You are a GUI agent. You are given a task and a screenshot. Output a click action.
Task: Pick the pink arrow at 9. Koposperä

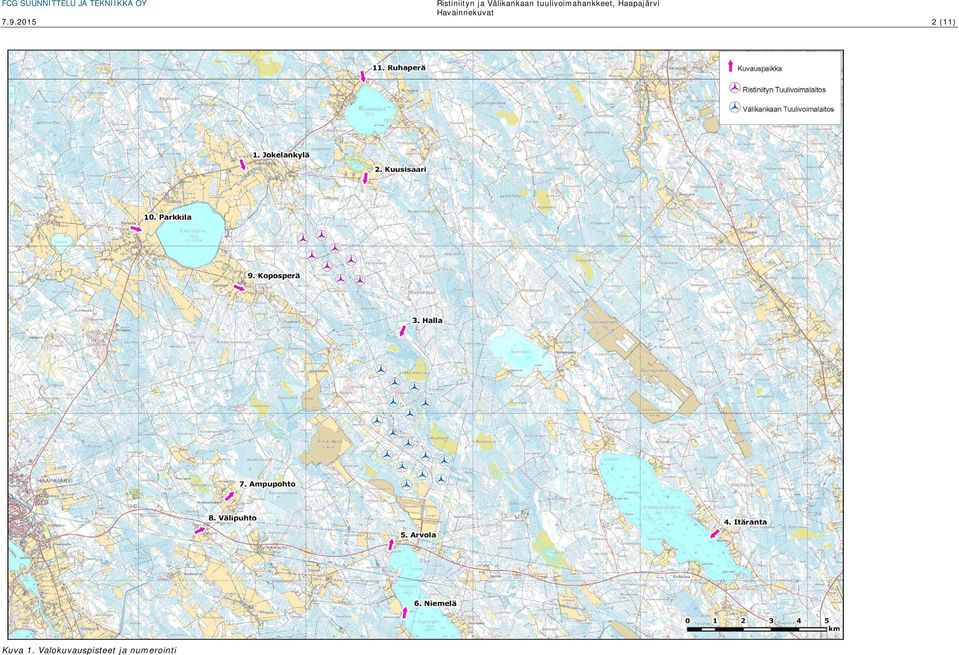pos(239,287)
